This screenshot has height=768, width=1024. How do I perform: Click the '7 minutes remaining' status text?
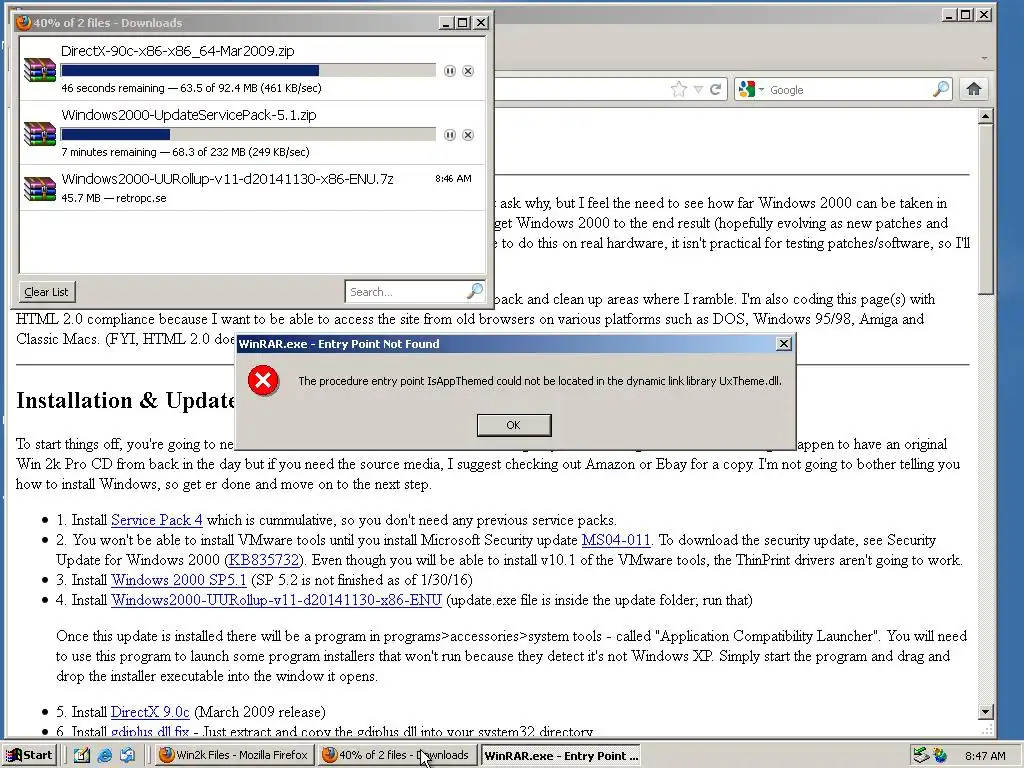pos(109,152)
